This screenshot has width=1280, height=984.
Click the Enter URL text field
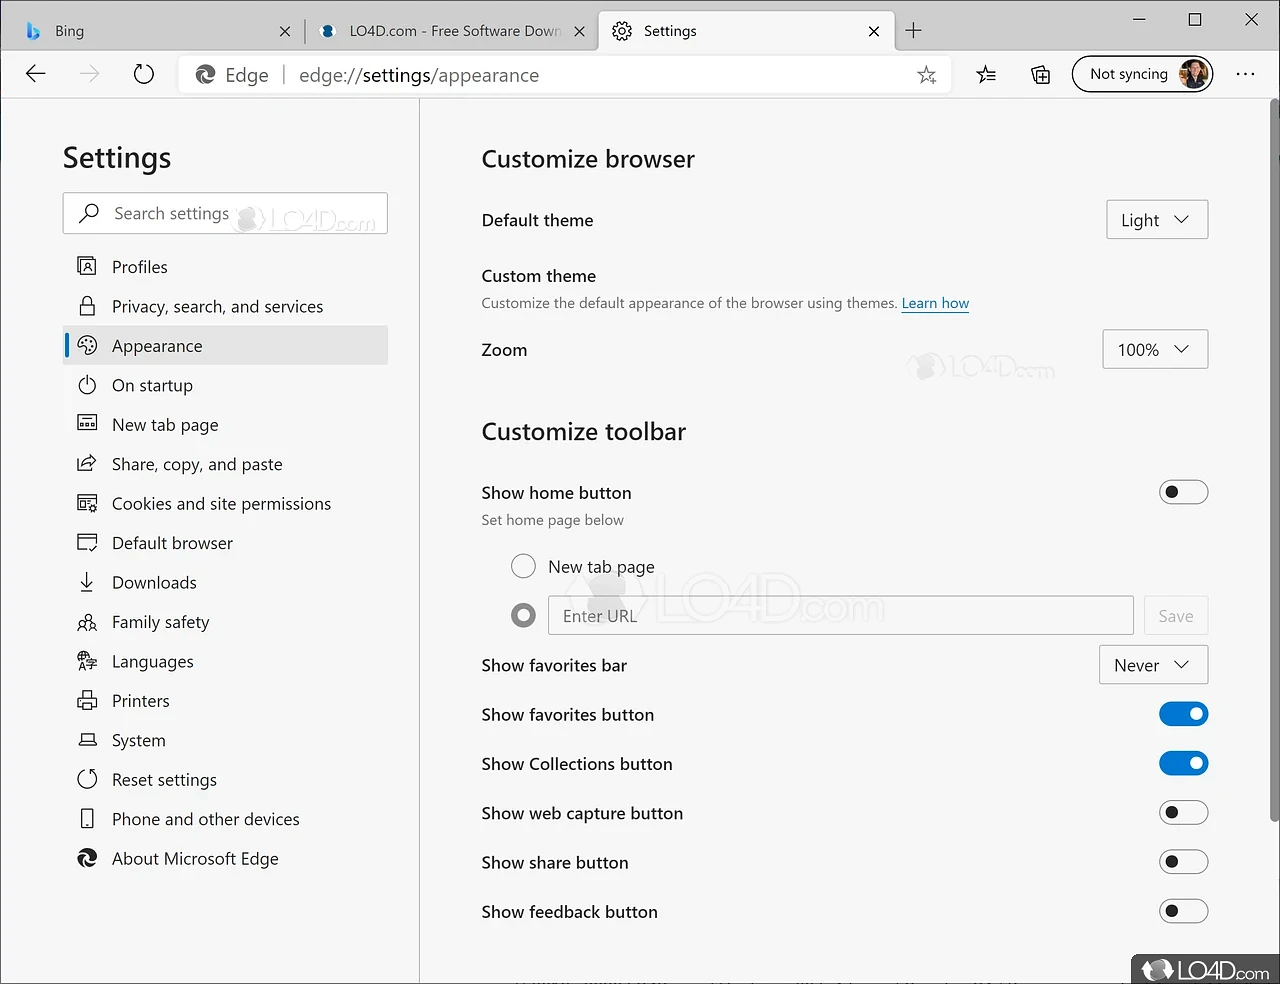(x=840, y=615)
